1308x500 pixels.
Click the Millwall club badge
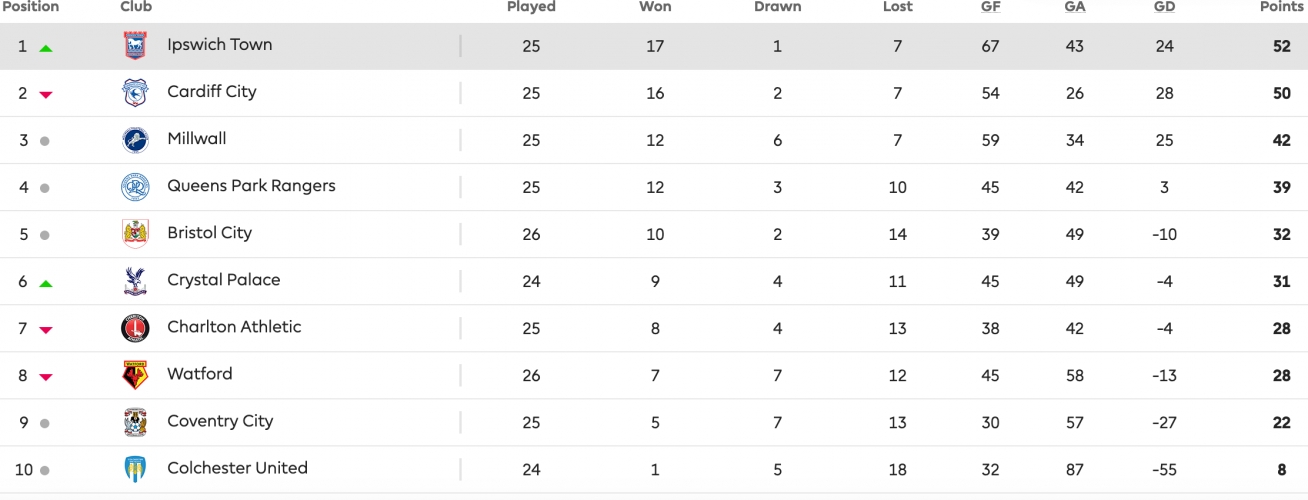coord(135,140)
